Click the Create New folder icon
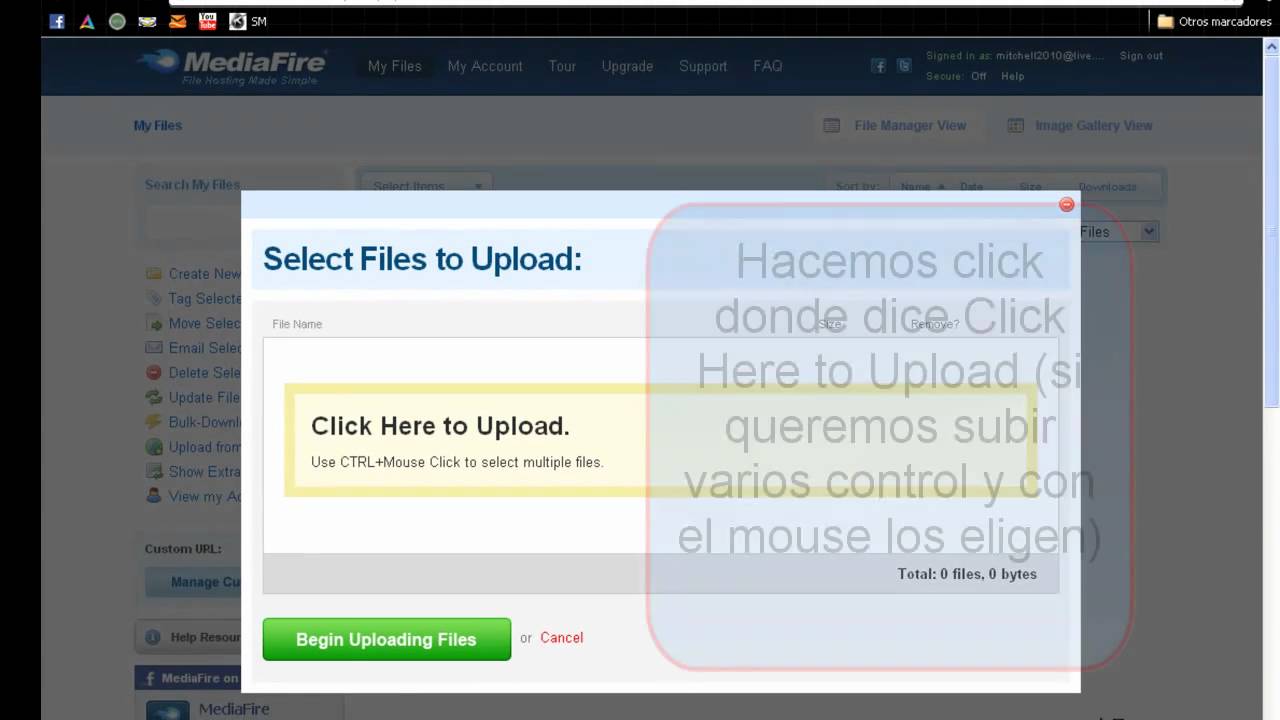 coord(154,274)
